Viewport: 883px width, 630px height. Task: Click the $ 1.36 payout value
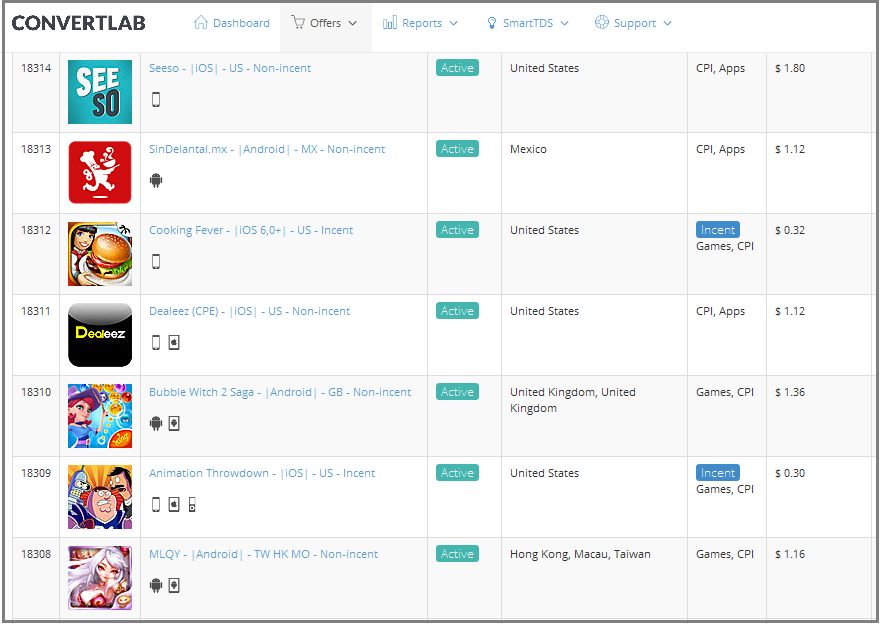coord(790,392)
